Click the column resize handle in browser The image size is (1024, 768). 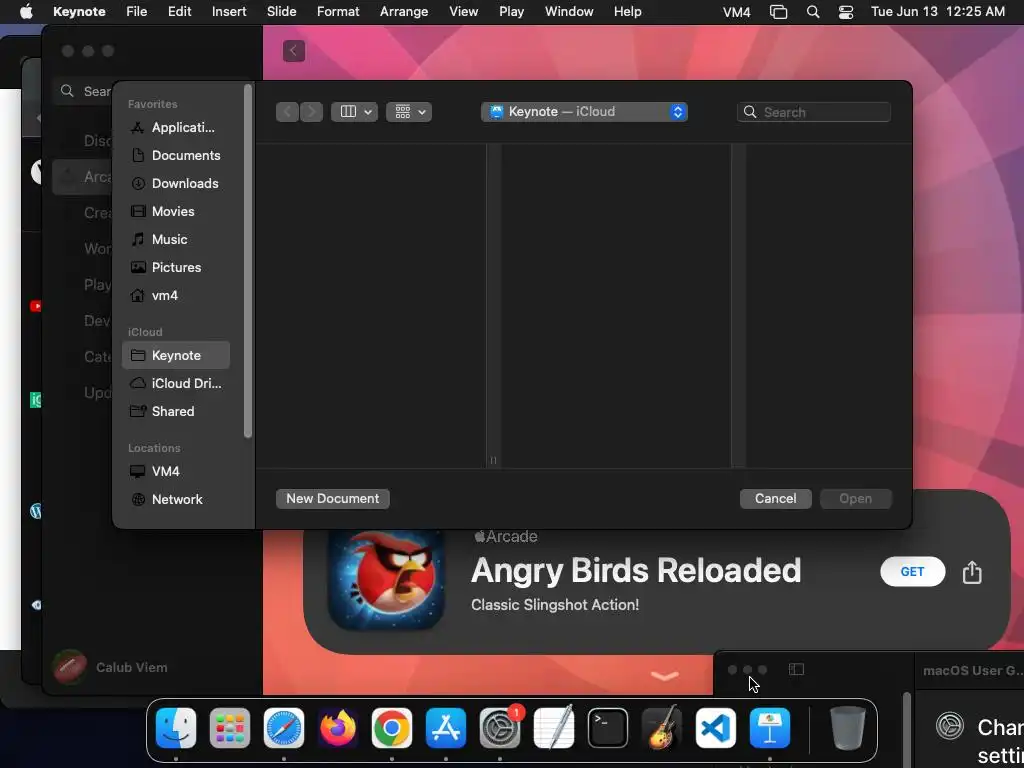[493, 460]
